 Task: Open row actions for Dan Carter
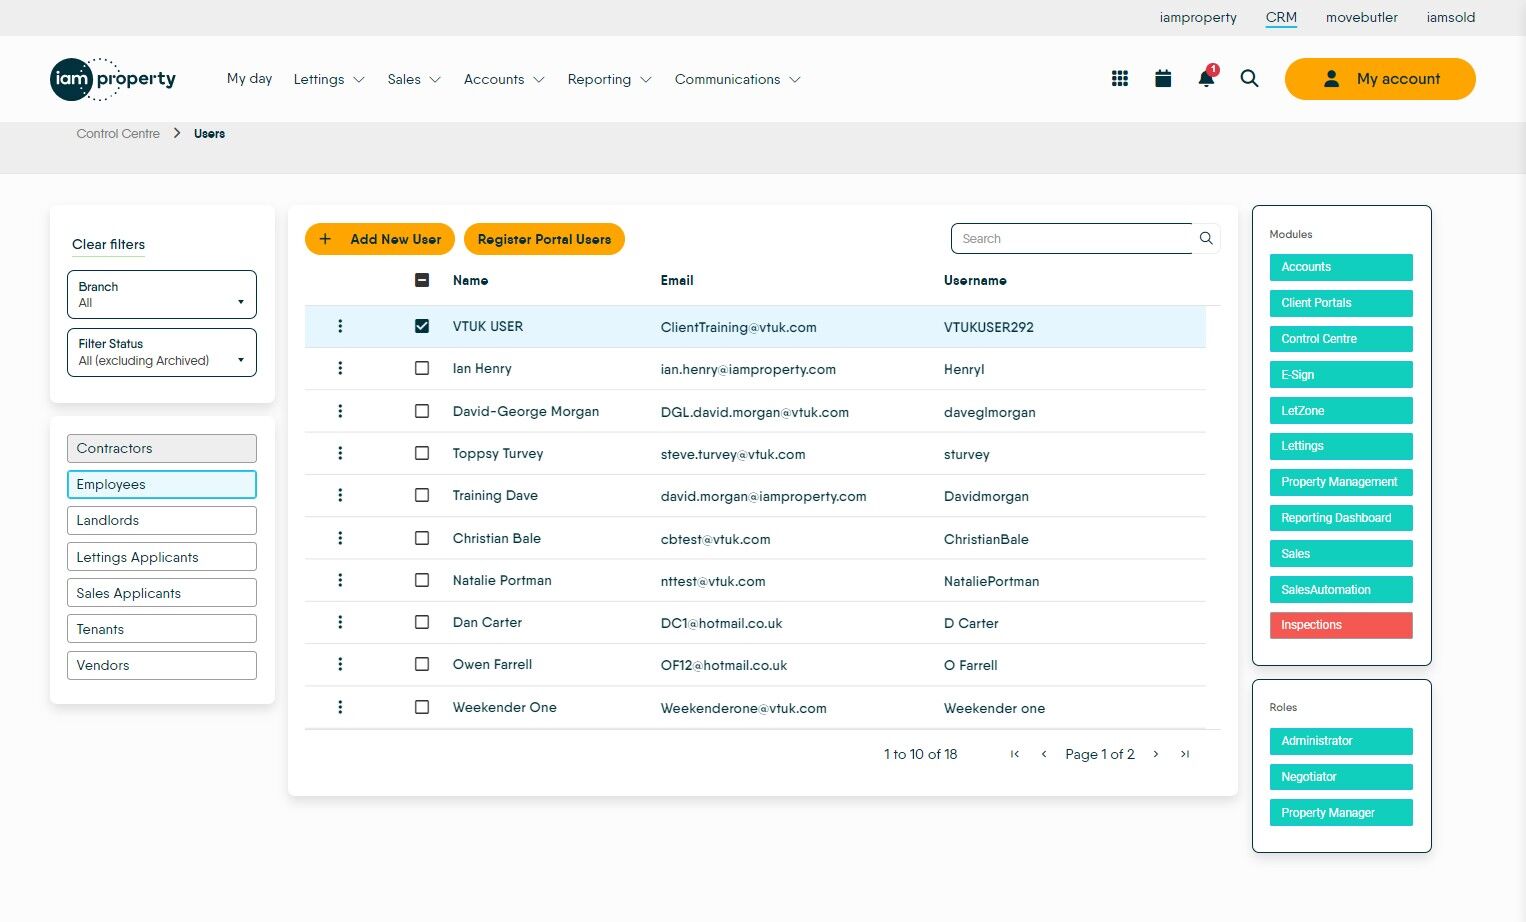coord(340,622)
